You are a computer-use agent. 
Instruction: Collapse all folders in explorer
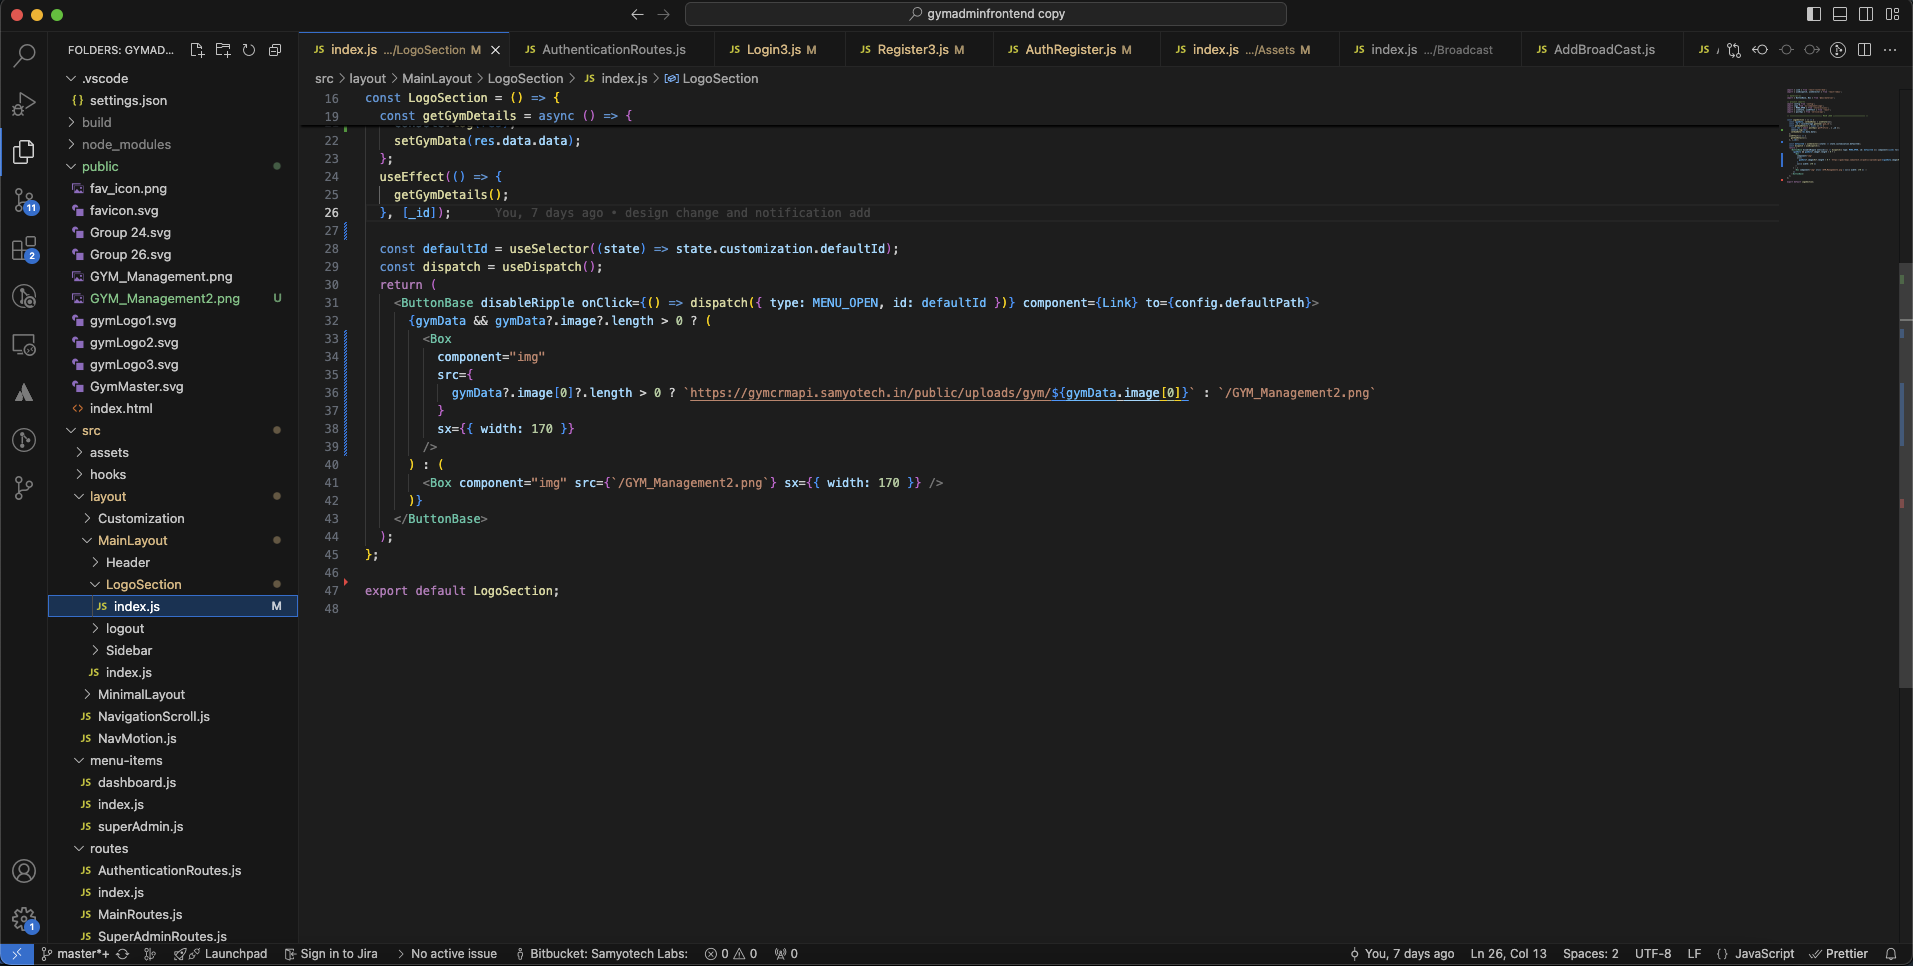(275, 50)
